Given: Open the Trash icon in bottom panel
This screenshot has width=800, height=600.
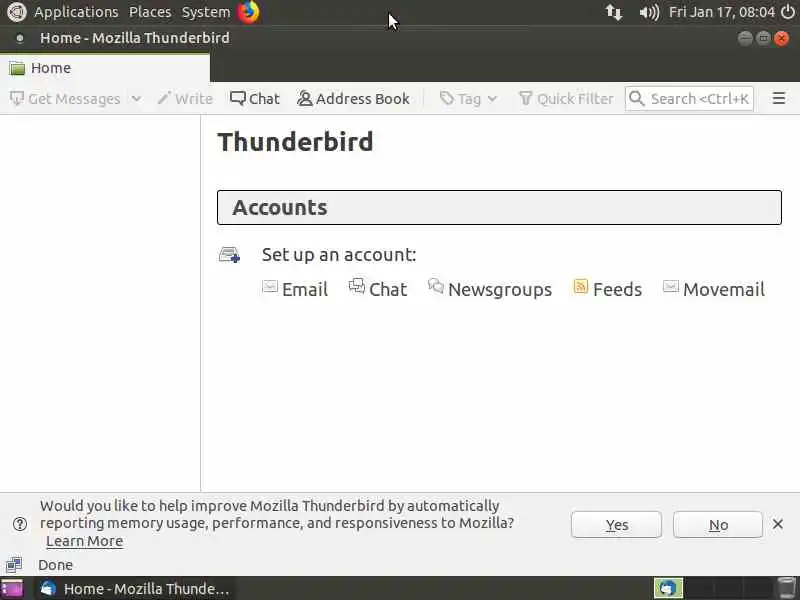Looking at the screenshot, I should tap(786, 588).
